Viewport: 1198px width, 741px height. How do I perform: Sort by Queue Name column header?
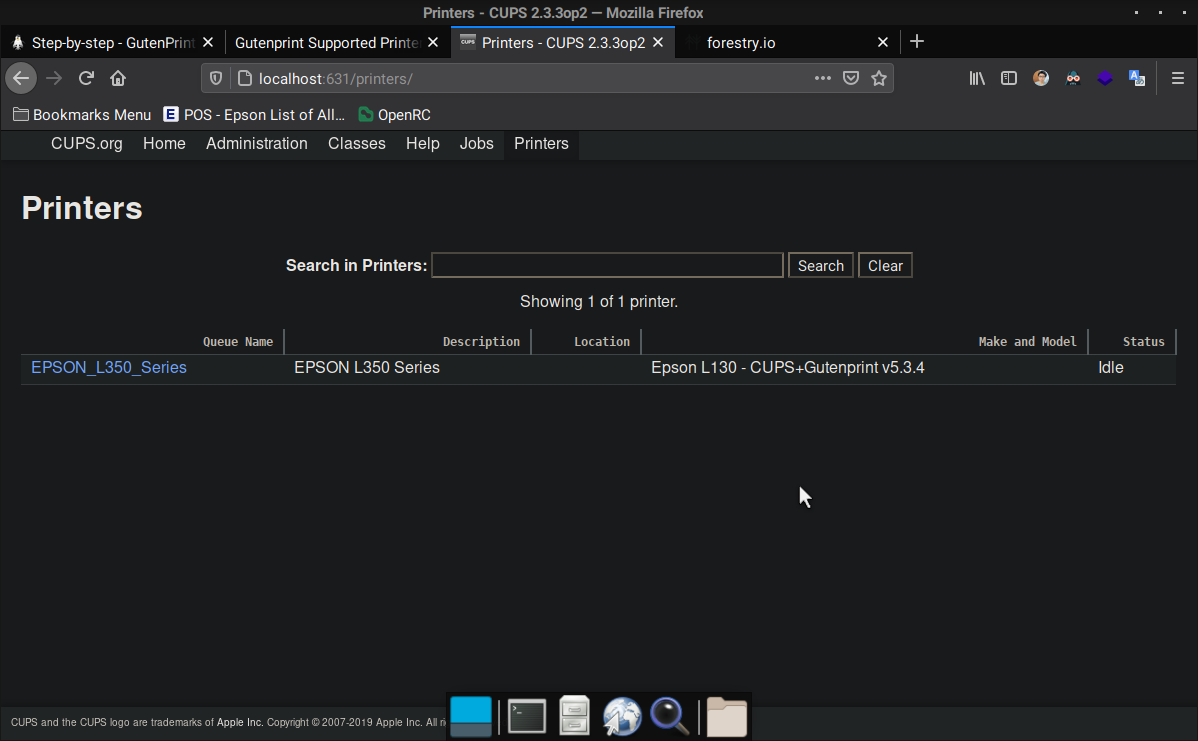pyautogui.click(x=238, y=341)
